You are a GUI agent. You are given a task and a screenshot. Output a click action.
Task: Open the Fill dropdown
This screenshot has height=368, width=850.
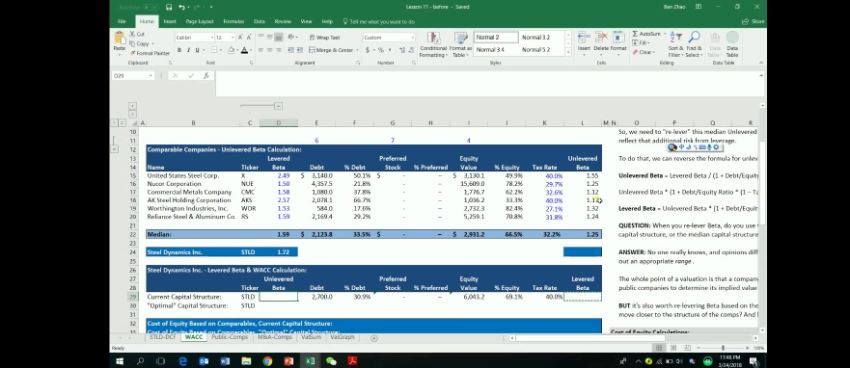tap(641, 43)
